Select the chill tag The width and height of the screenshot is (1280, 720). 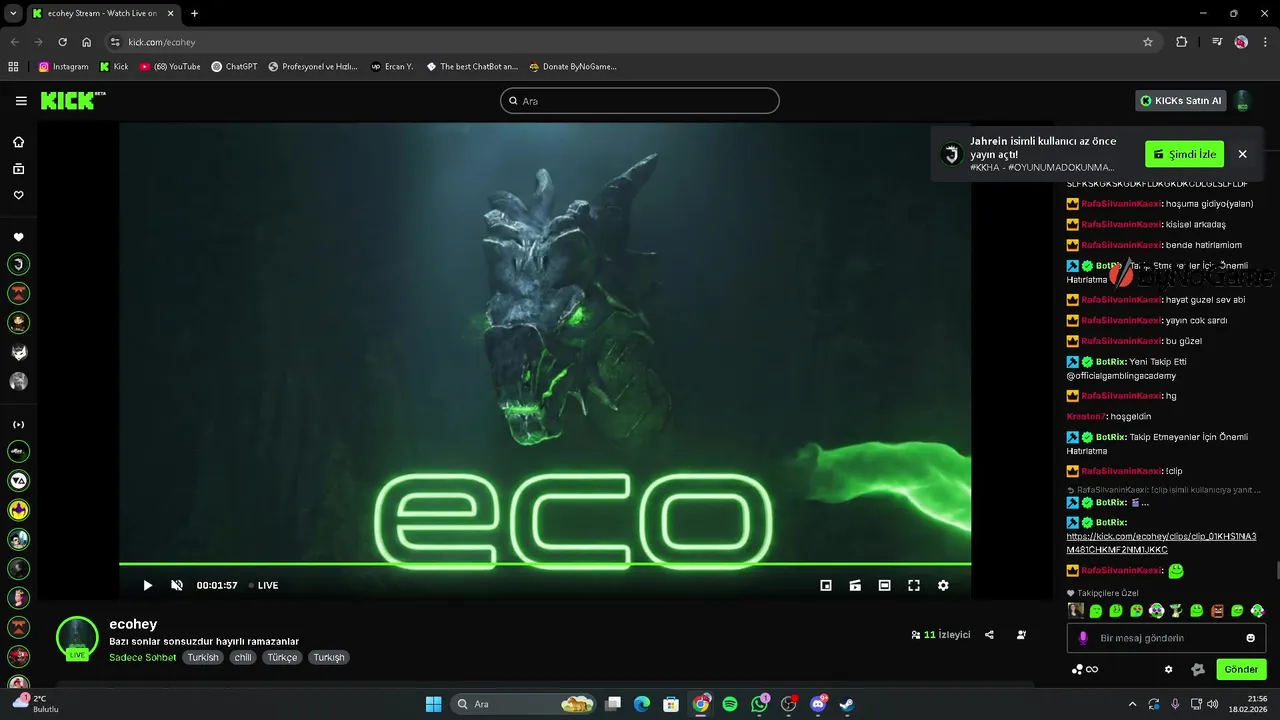(x=243, y=658)
